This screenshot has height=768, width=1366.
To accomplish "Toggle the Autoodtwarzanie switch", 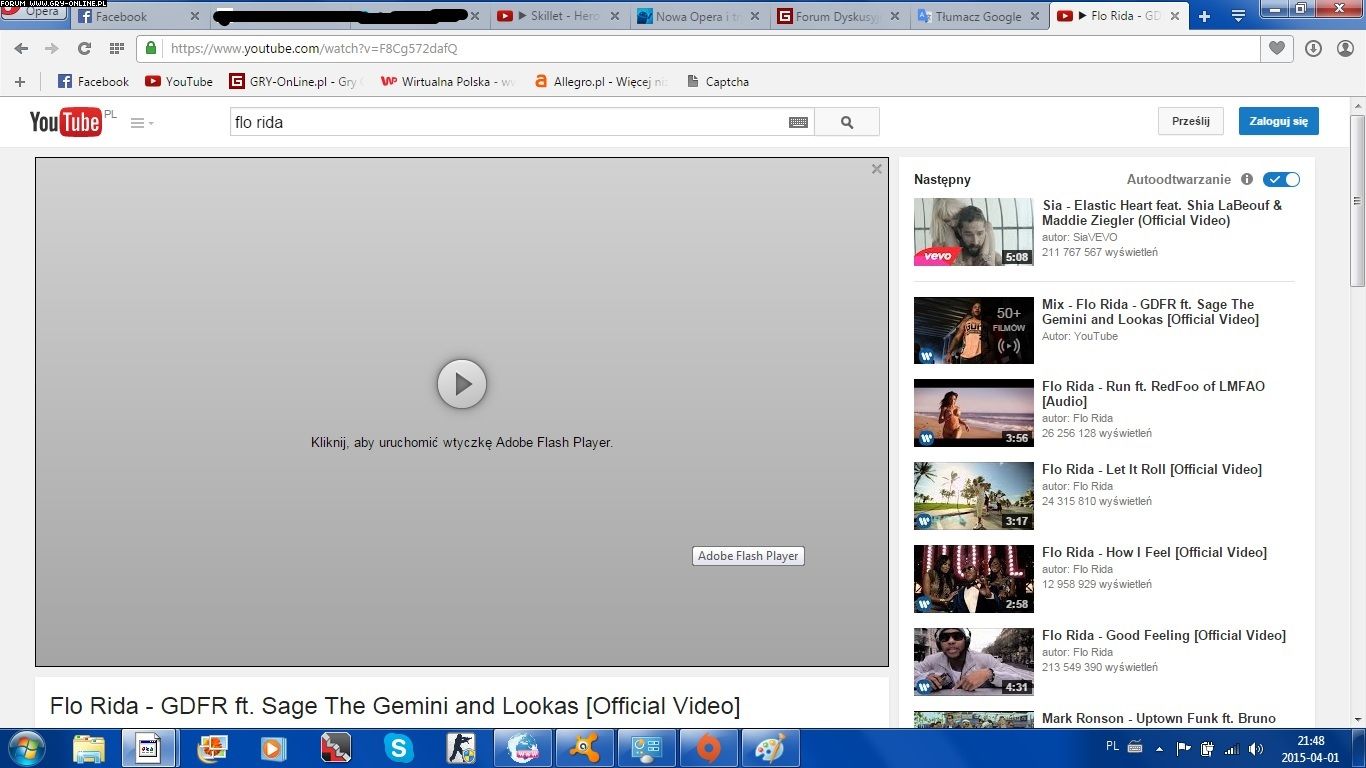I will pyautogui.click(x=1281, y=180).
